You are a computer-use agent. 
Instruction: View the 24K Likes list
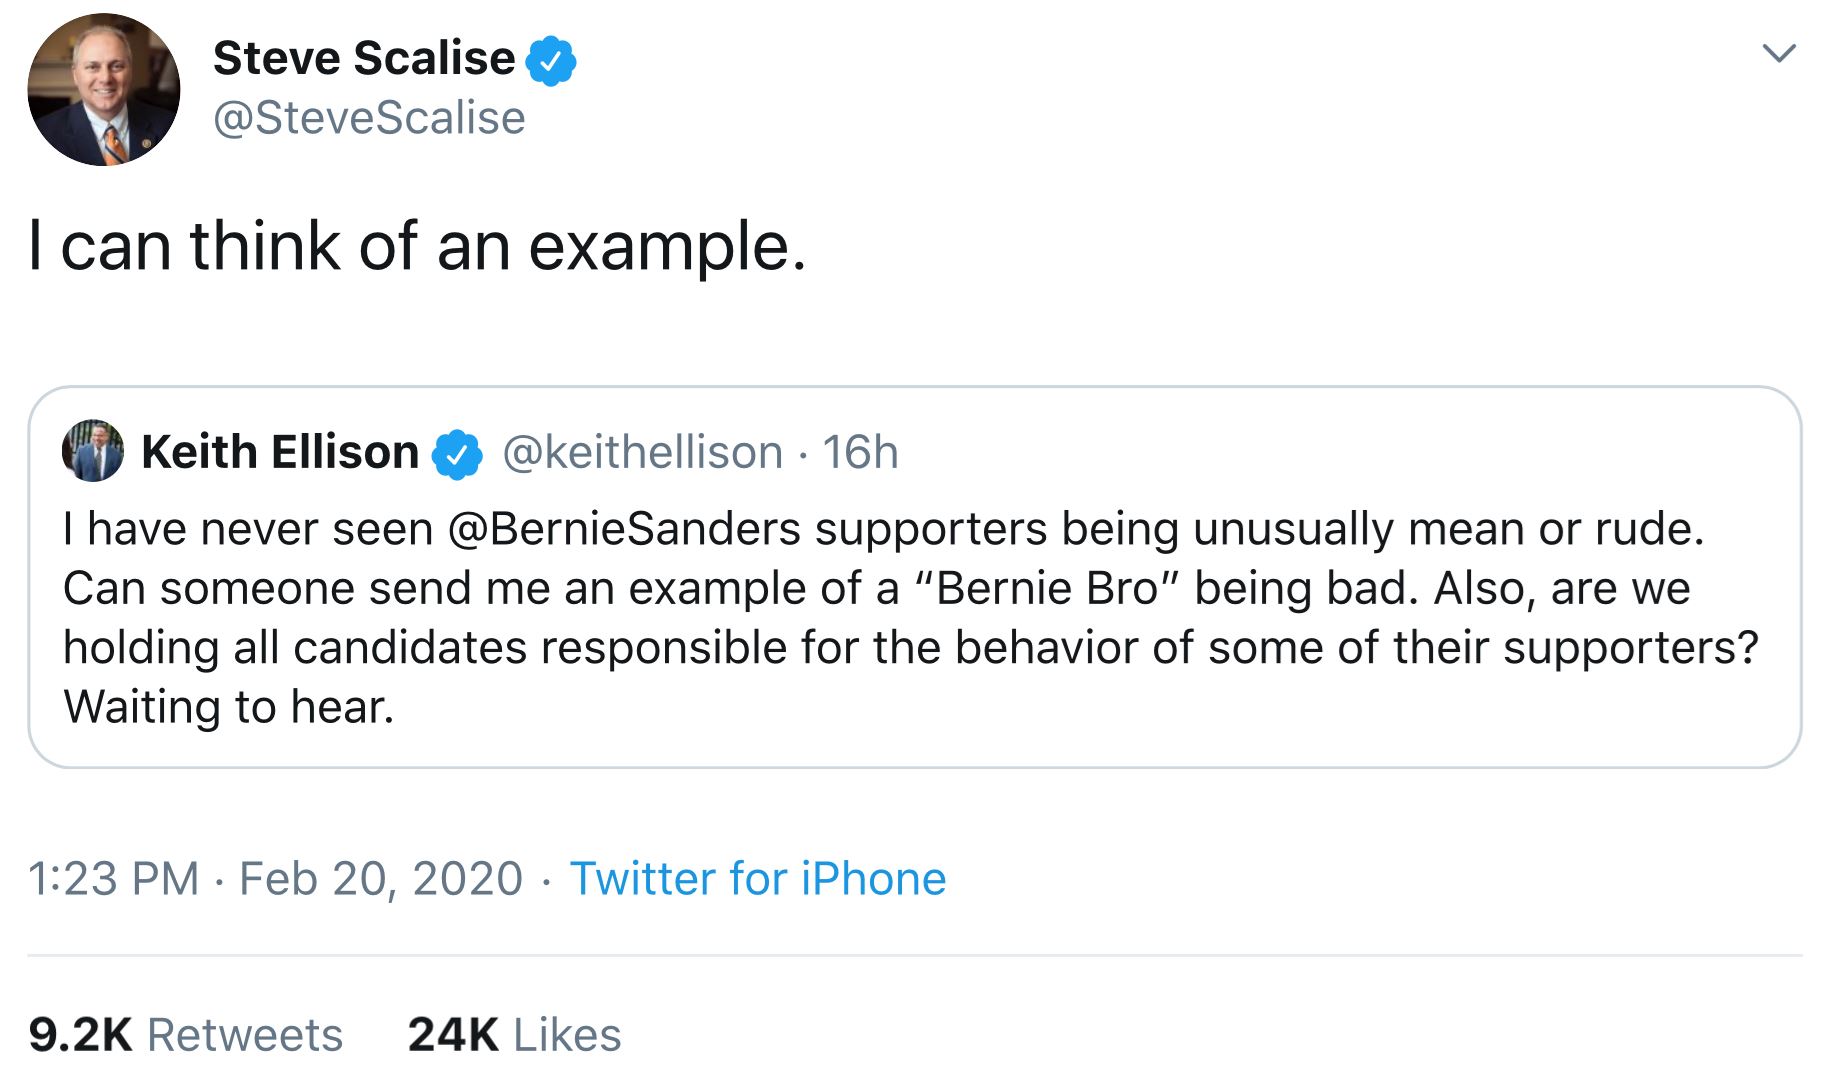coord(514,1035)
